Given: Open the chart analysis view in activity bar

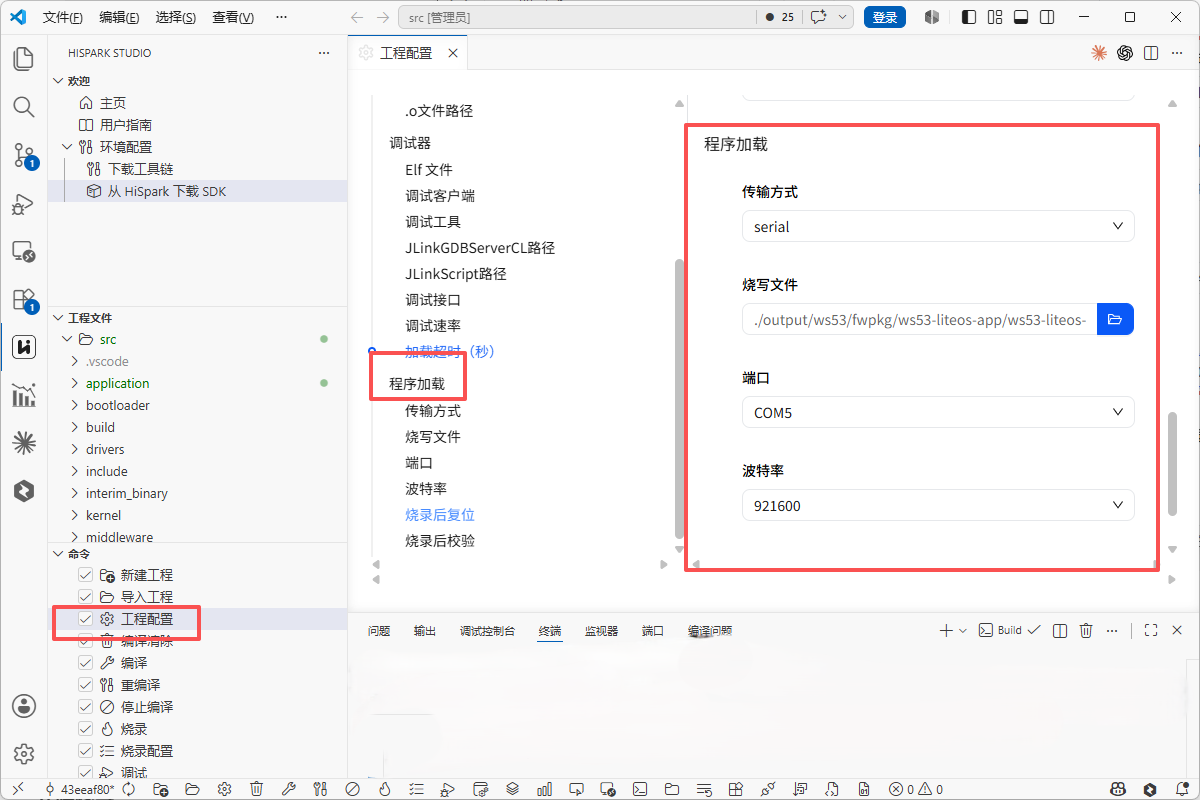Looking at the screenshot, I should pyautogui.click(x=23, y=395).
